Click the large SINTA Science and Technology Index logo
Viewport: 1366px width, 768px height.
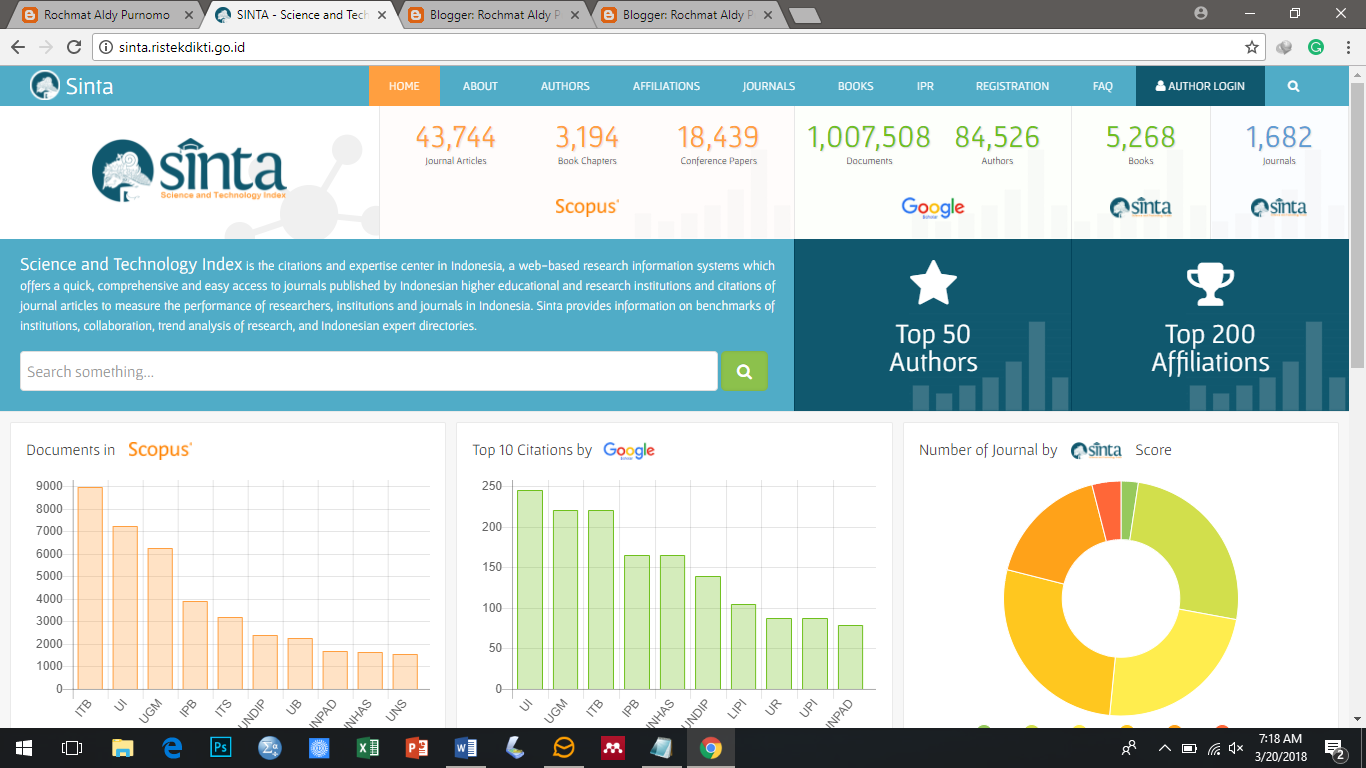189,171
